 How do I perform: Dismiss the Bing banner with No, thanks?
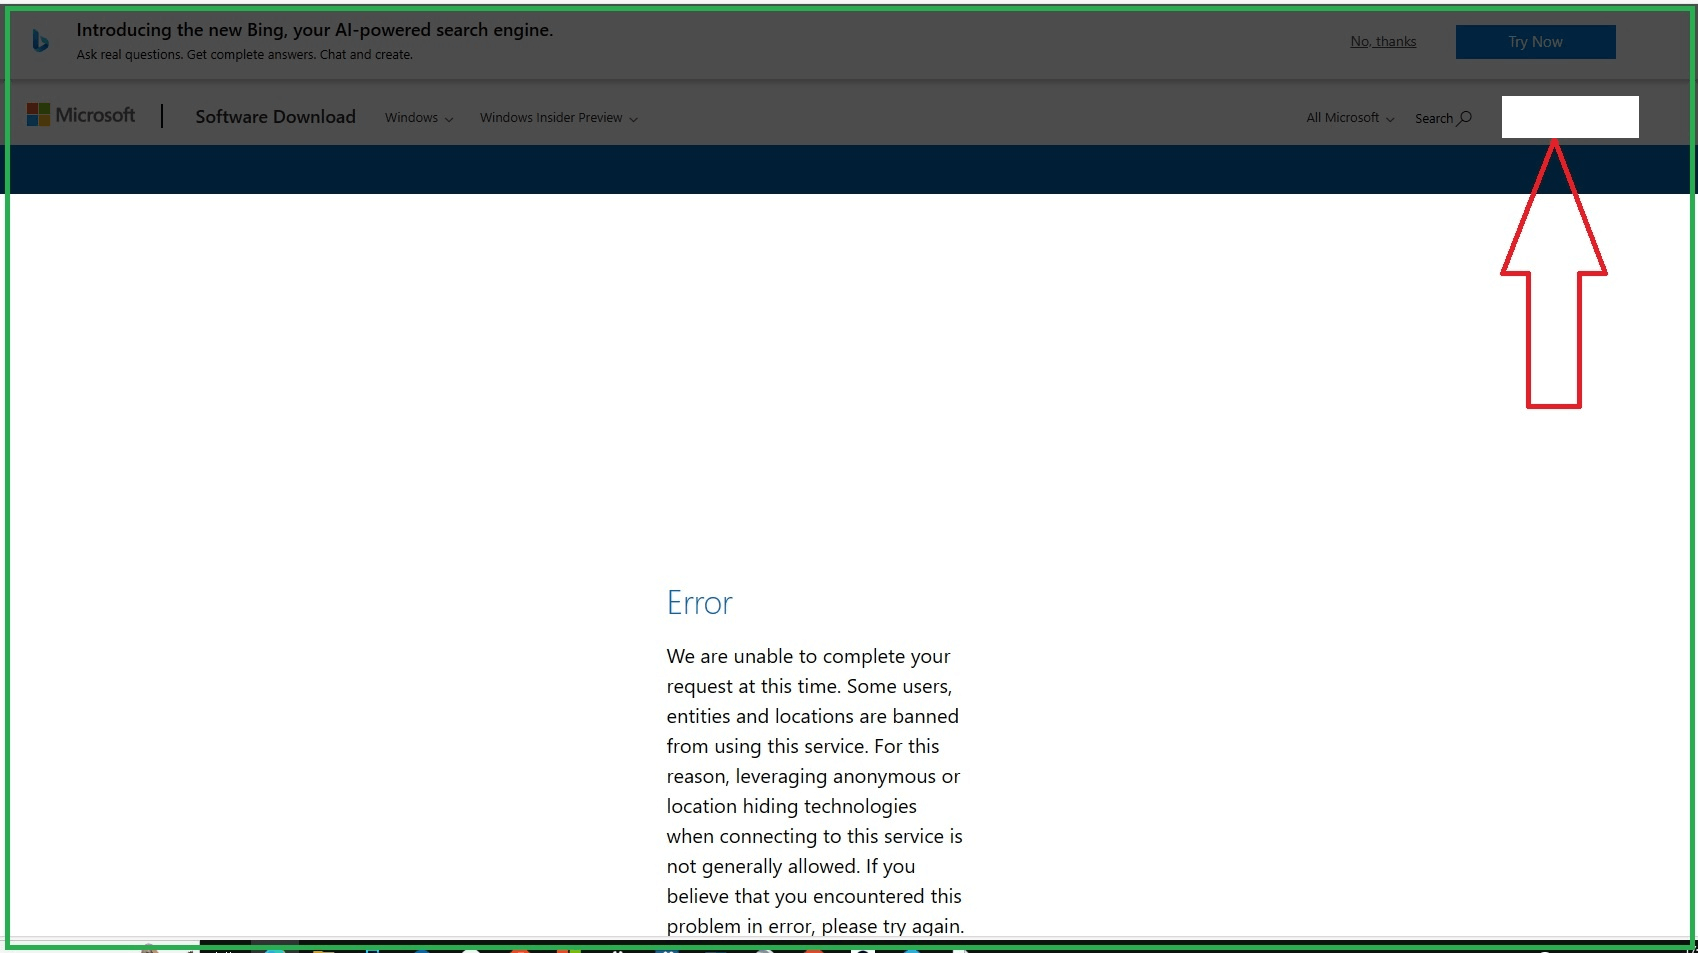[1383, 41]
